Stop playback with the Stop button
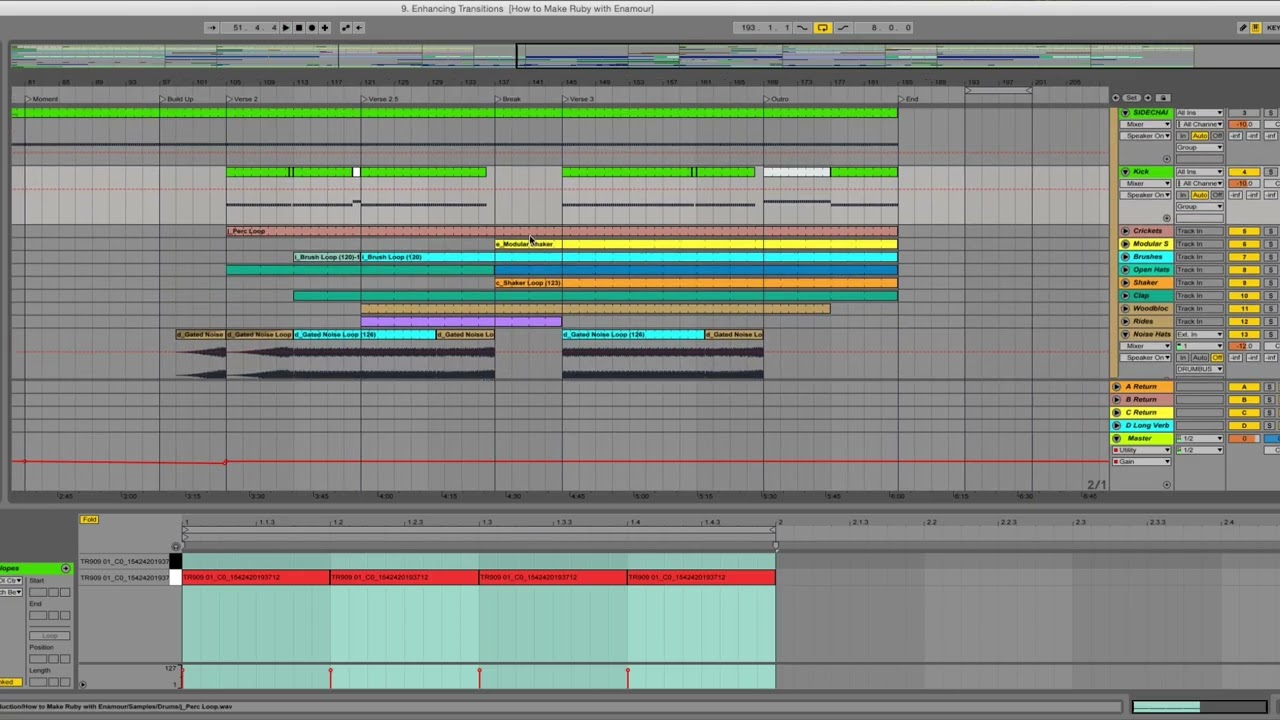This screenshot has width=1280, height=720. [298, 28]
